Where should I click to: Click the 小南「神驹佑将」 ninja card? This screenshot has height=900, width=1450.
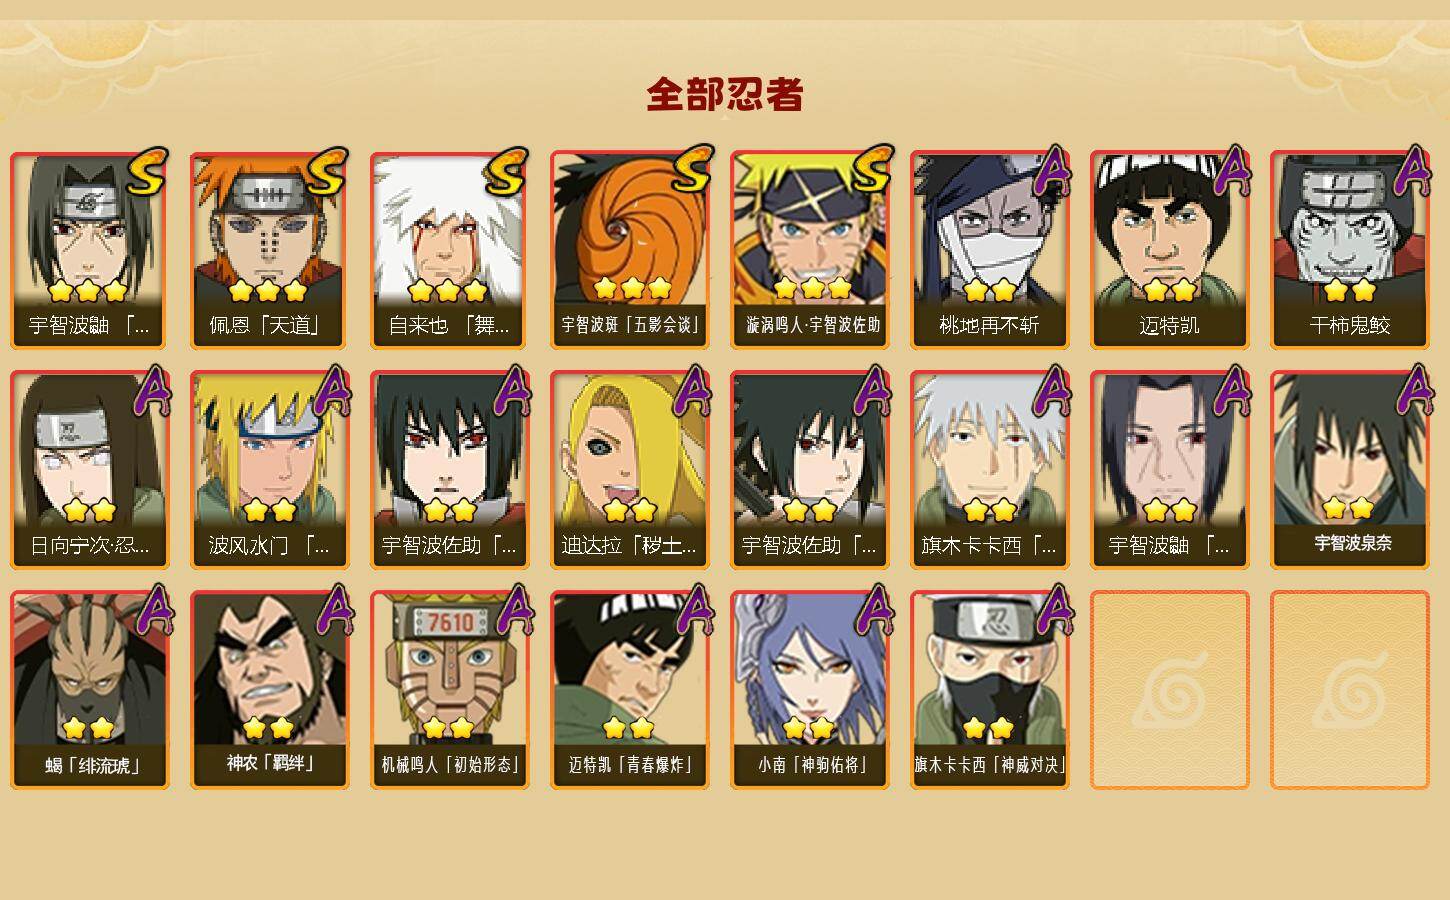point(809,690)
